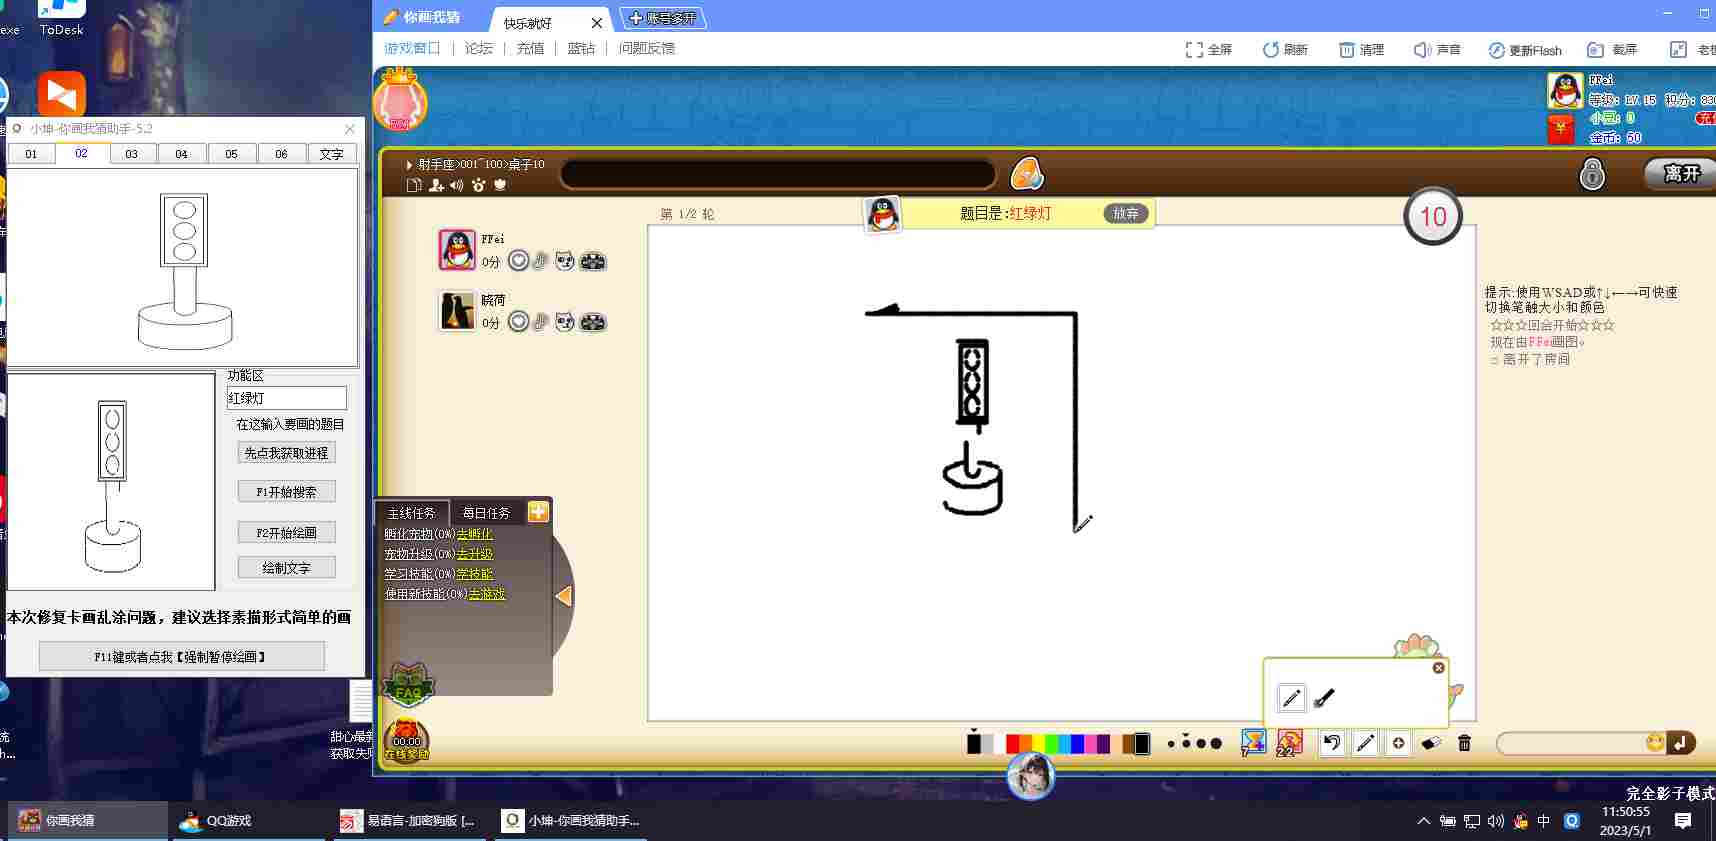Open tab 03 in the helper window

131,154
